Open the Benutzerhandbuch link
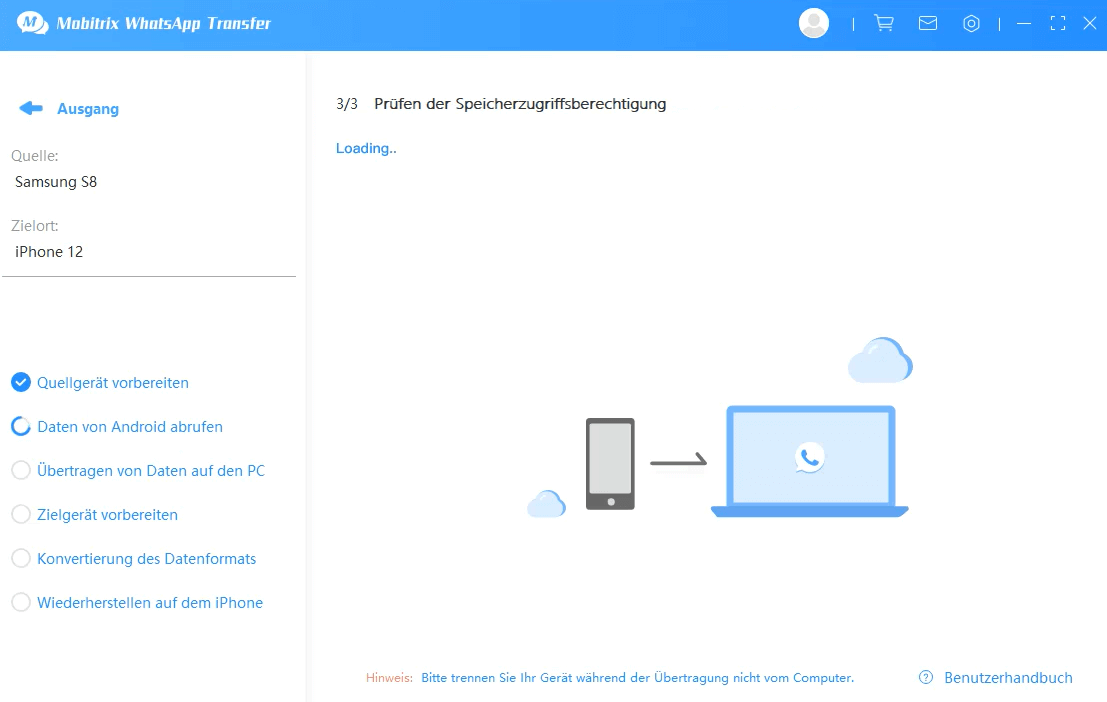 click(x=1008, y=677)
